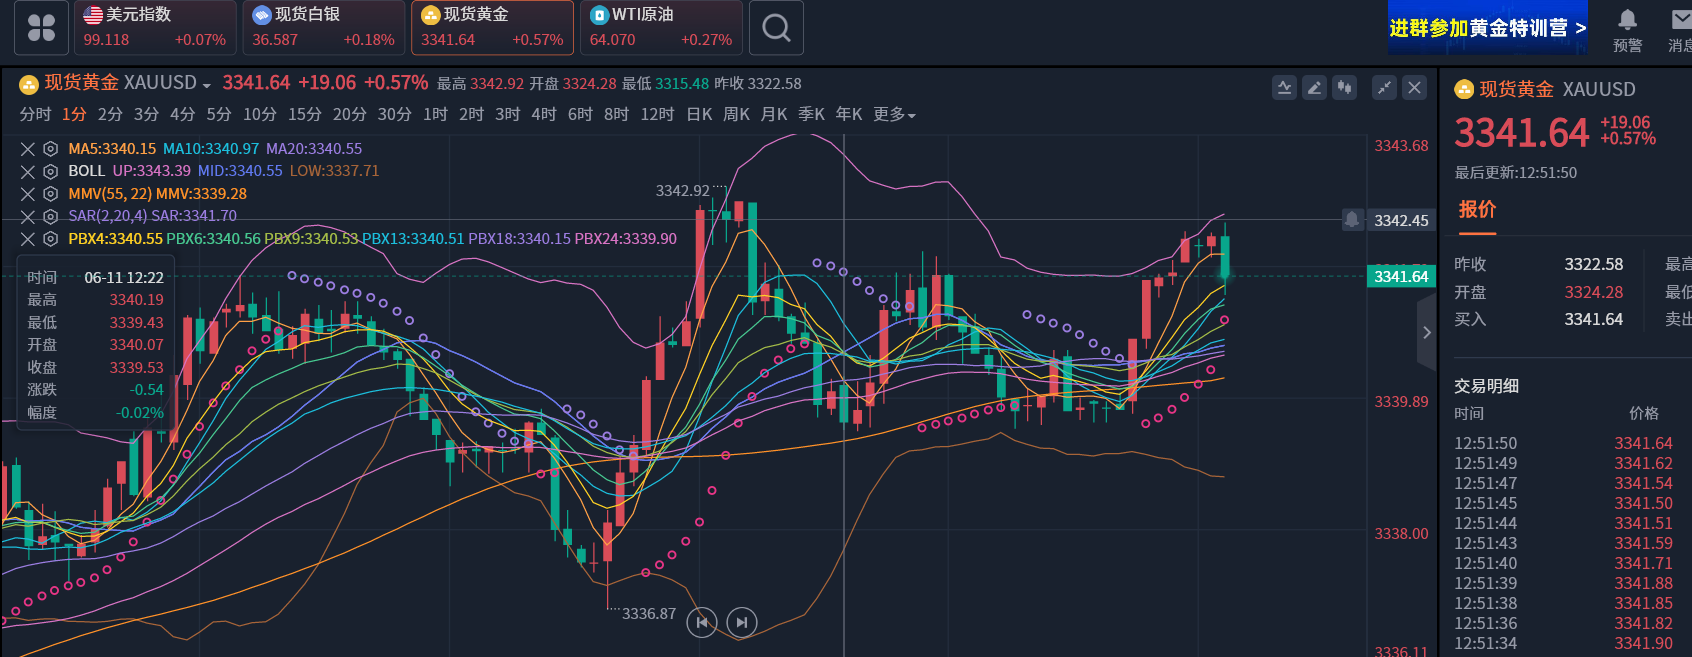
Task: Switch to the 4时 timeframe
Action: (x=543, y=115)
